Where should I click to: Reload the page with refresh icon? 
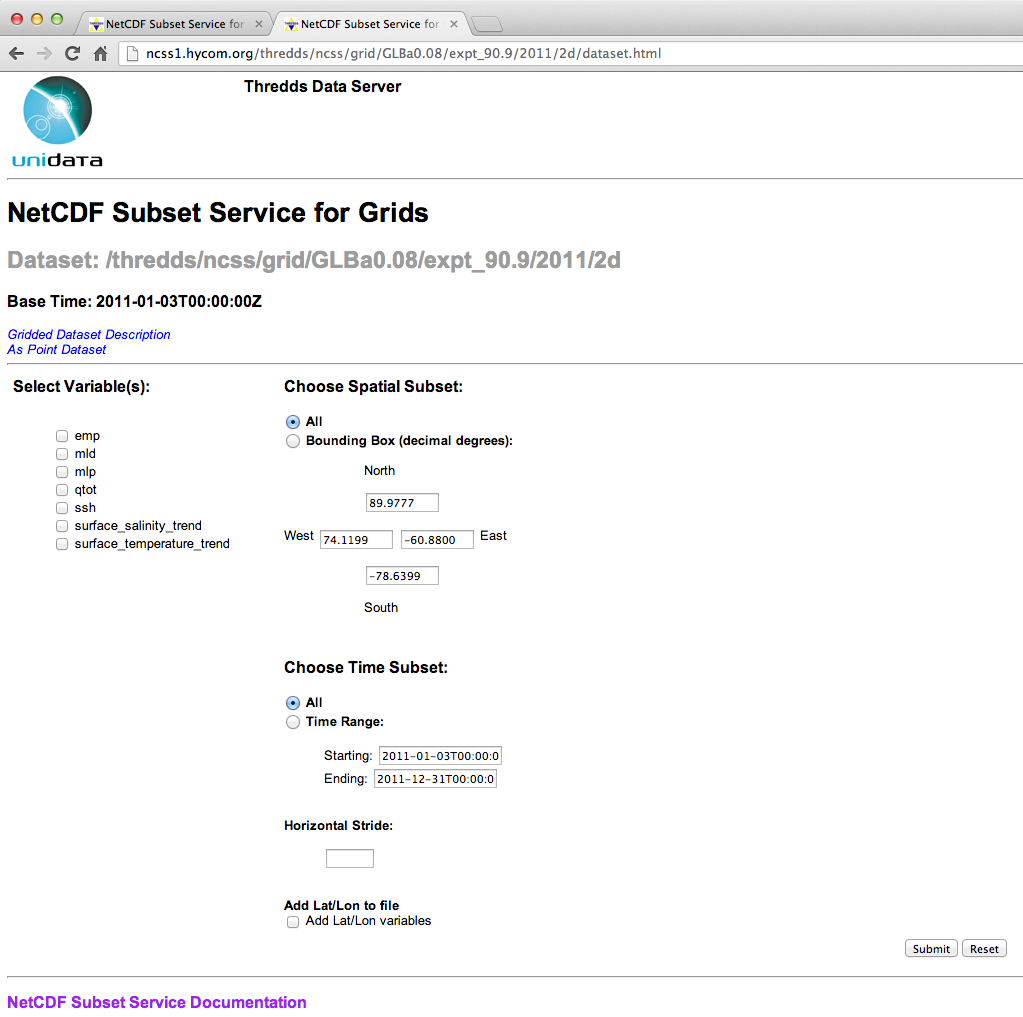[x=72, y=54]
